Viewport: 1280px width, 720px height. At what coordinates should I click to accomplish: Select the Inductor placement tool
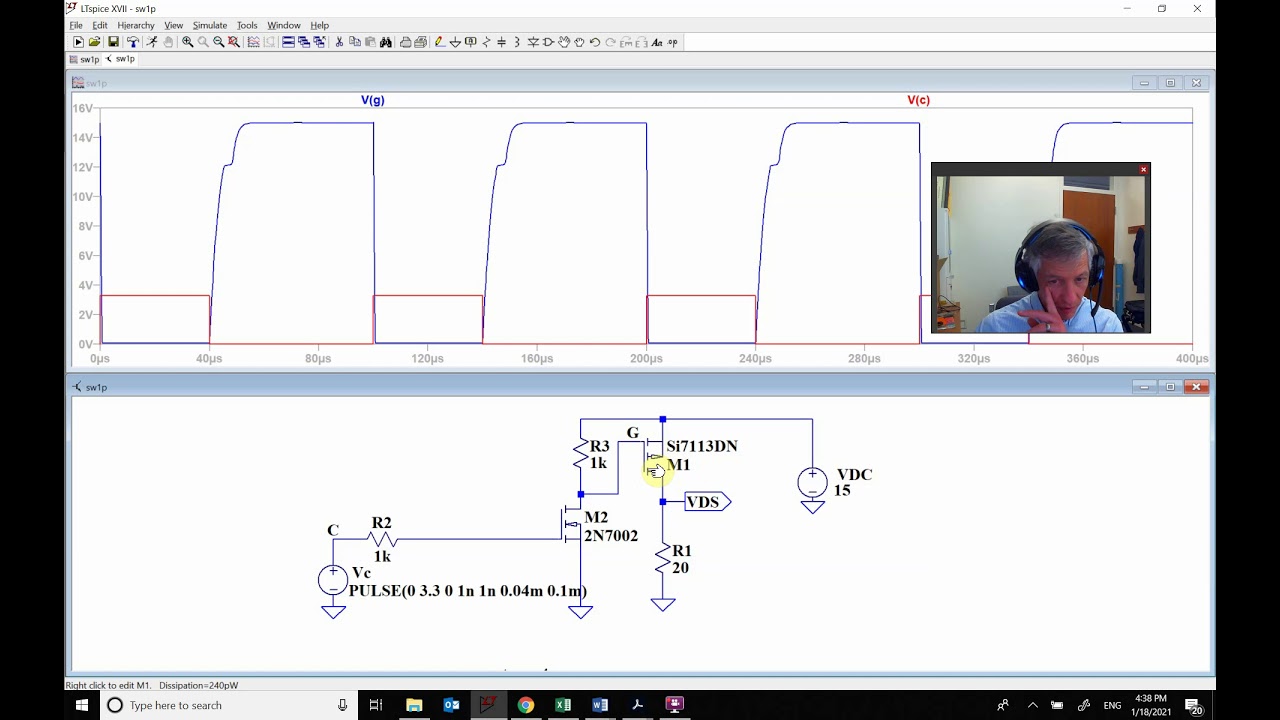point(516,42)
